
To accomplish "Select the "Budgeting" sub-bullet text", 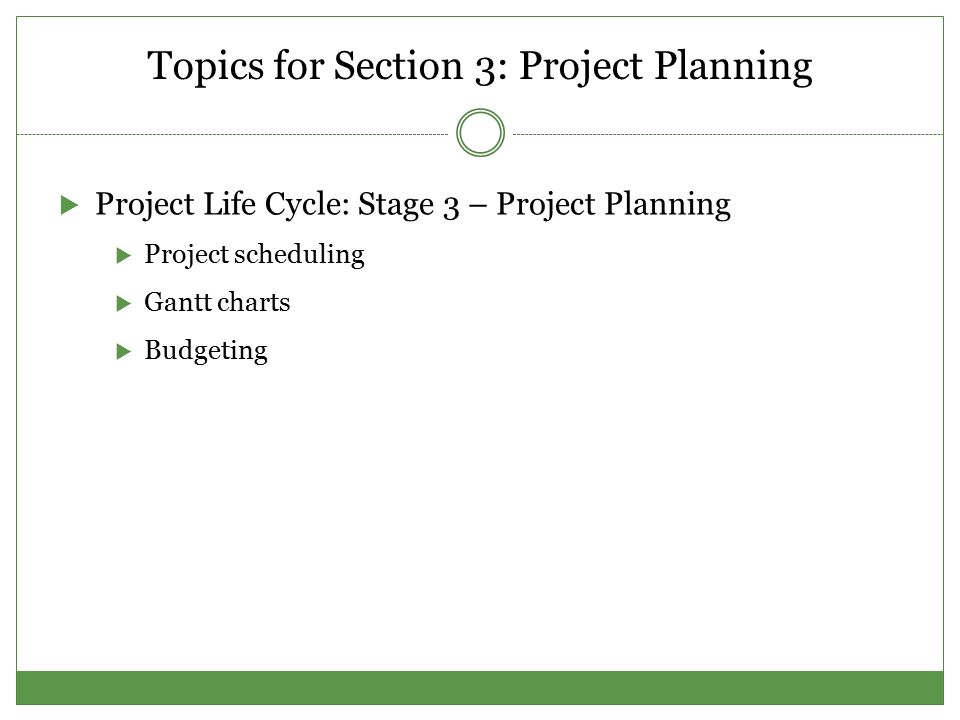I will pyautogui.click(x=206, y=351).
